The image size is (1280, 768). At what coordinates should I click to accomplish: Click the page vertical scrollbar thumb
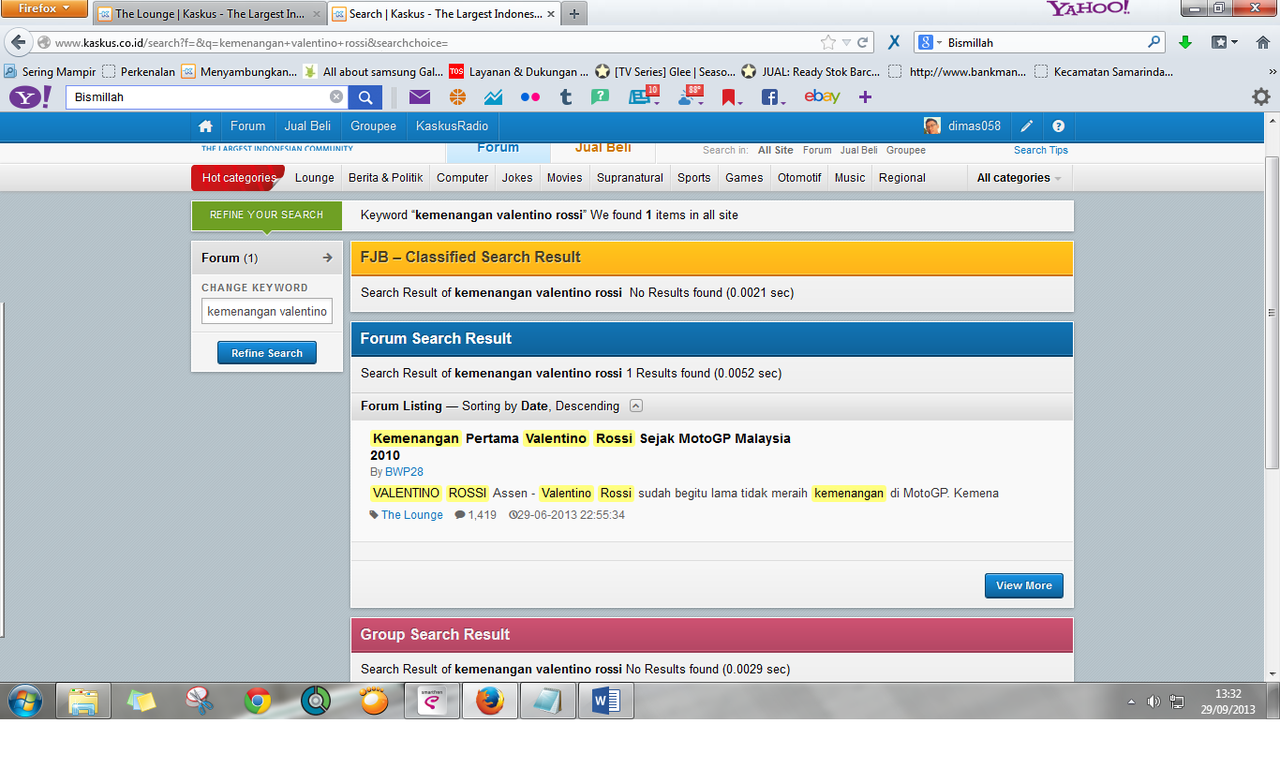pyautogui.click(x=1272, y=312)
